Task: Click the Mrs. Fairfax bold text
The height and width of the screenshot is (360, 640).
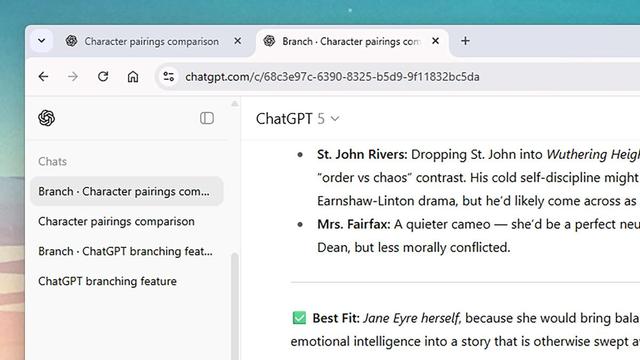Action: point(353,224)
